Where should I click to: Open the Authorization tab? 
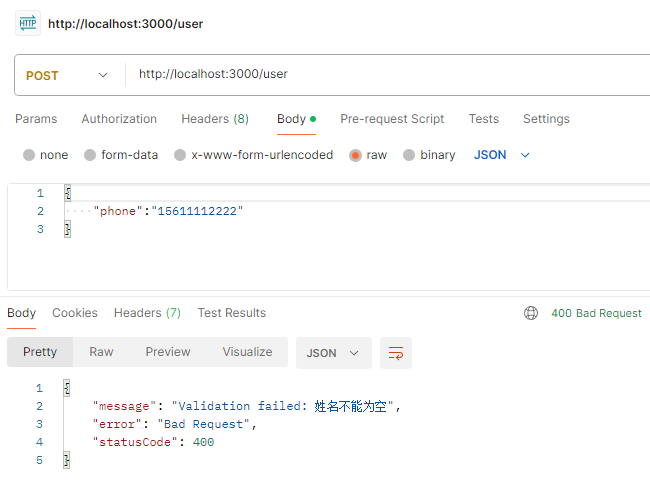click(x=119, y=119)
